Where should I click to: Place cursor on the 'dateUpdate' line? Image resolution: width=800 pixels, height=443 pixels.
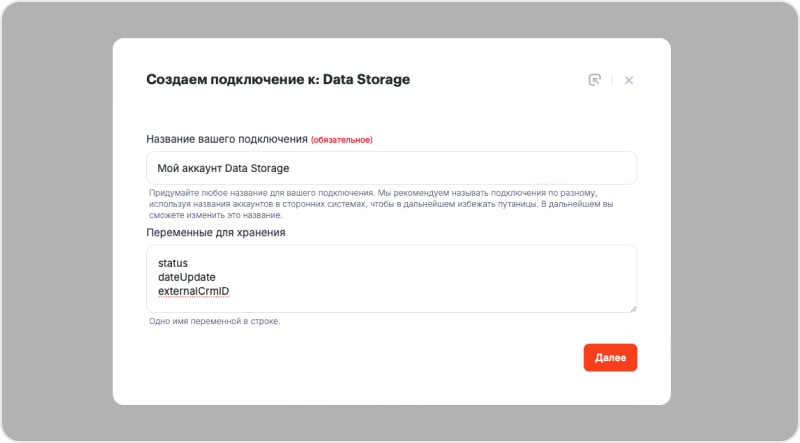(187, 277)
